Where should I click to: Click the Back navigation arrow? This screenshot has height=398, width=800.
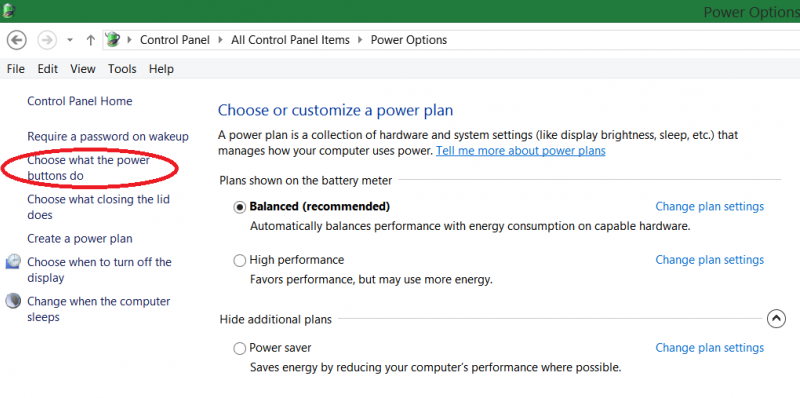tap(16, 40)
